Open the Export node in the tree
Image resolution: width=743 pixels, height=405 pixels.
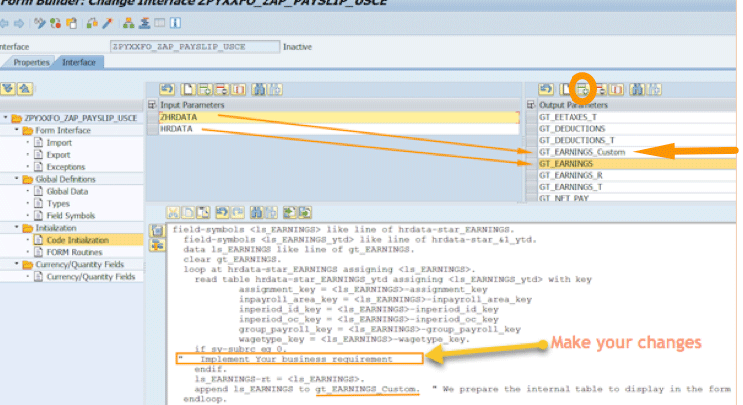click(58, 155)
